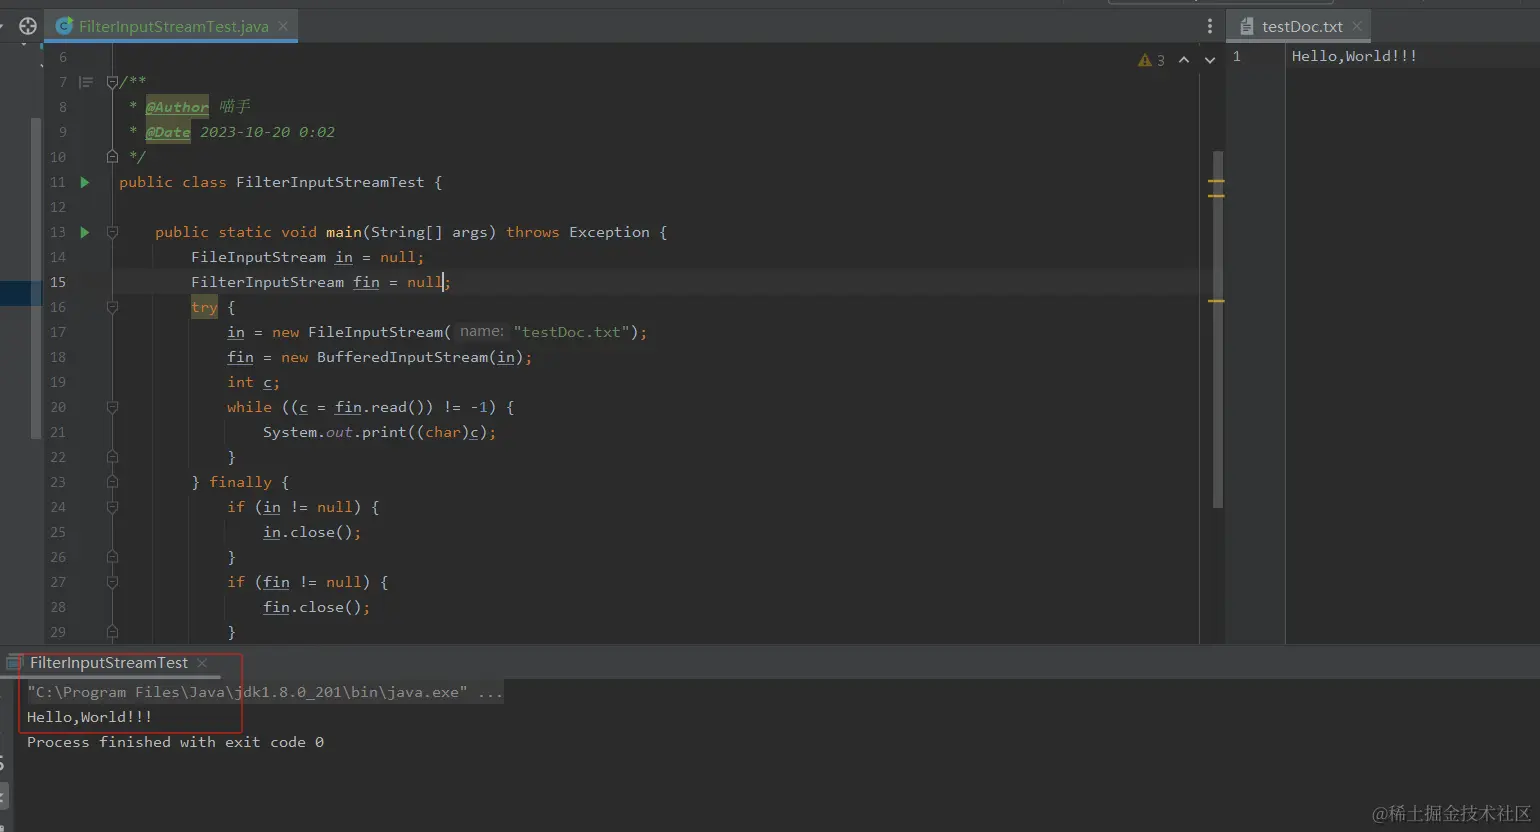Click the warnings indicator showing 3
1540x832 pixels.
click(1151, 60)
